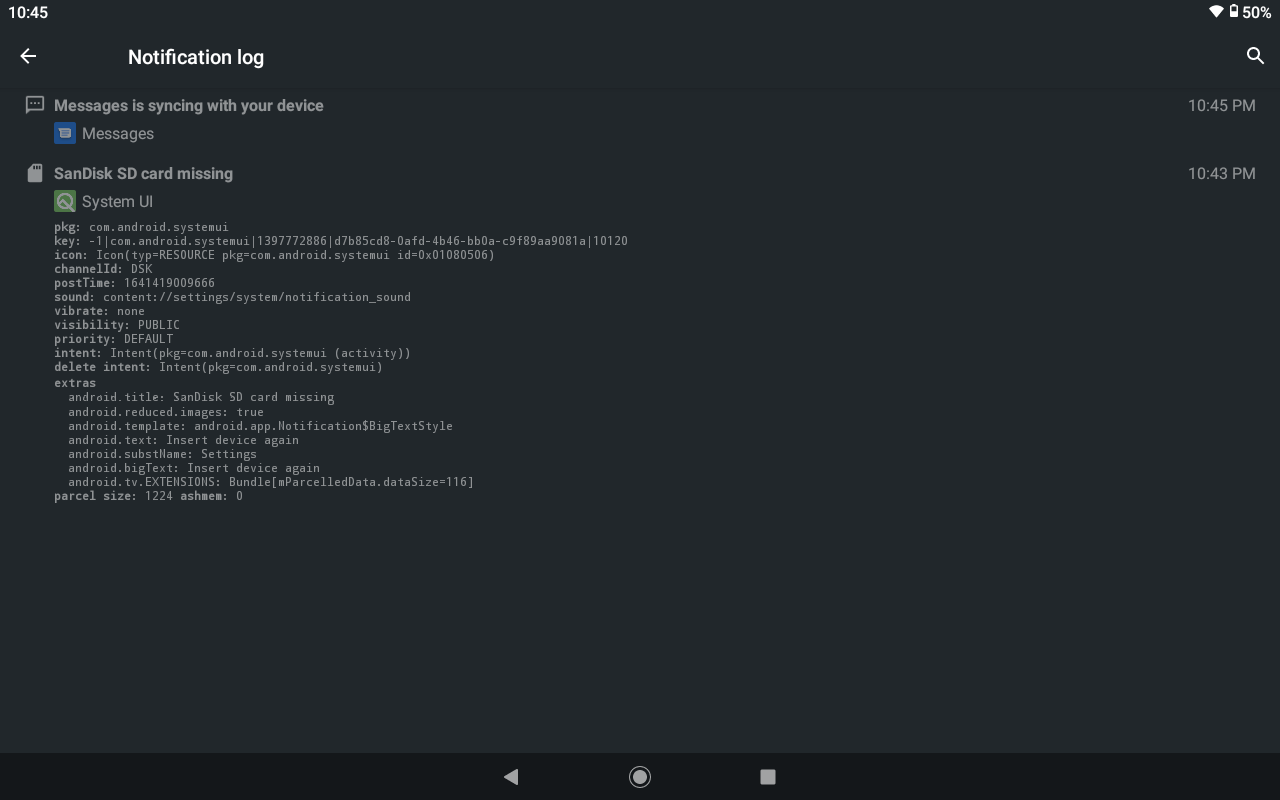Click the android.text line
1280x800 pixels.
point(183,440)
